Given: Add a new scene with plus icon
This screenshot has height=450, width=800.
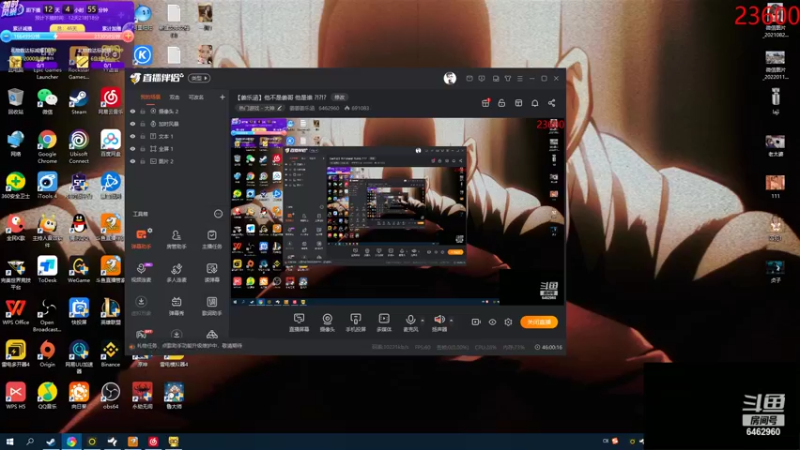Looking at the screenshot, I should point(222,97).
